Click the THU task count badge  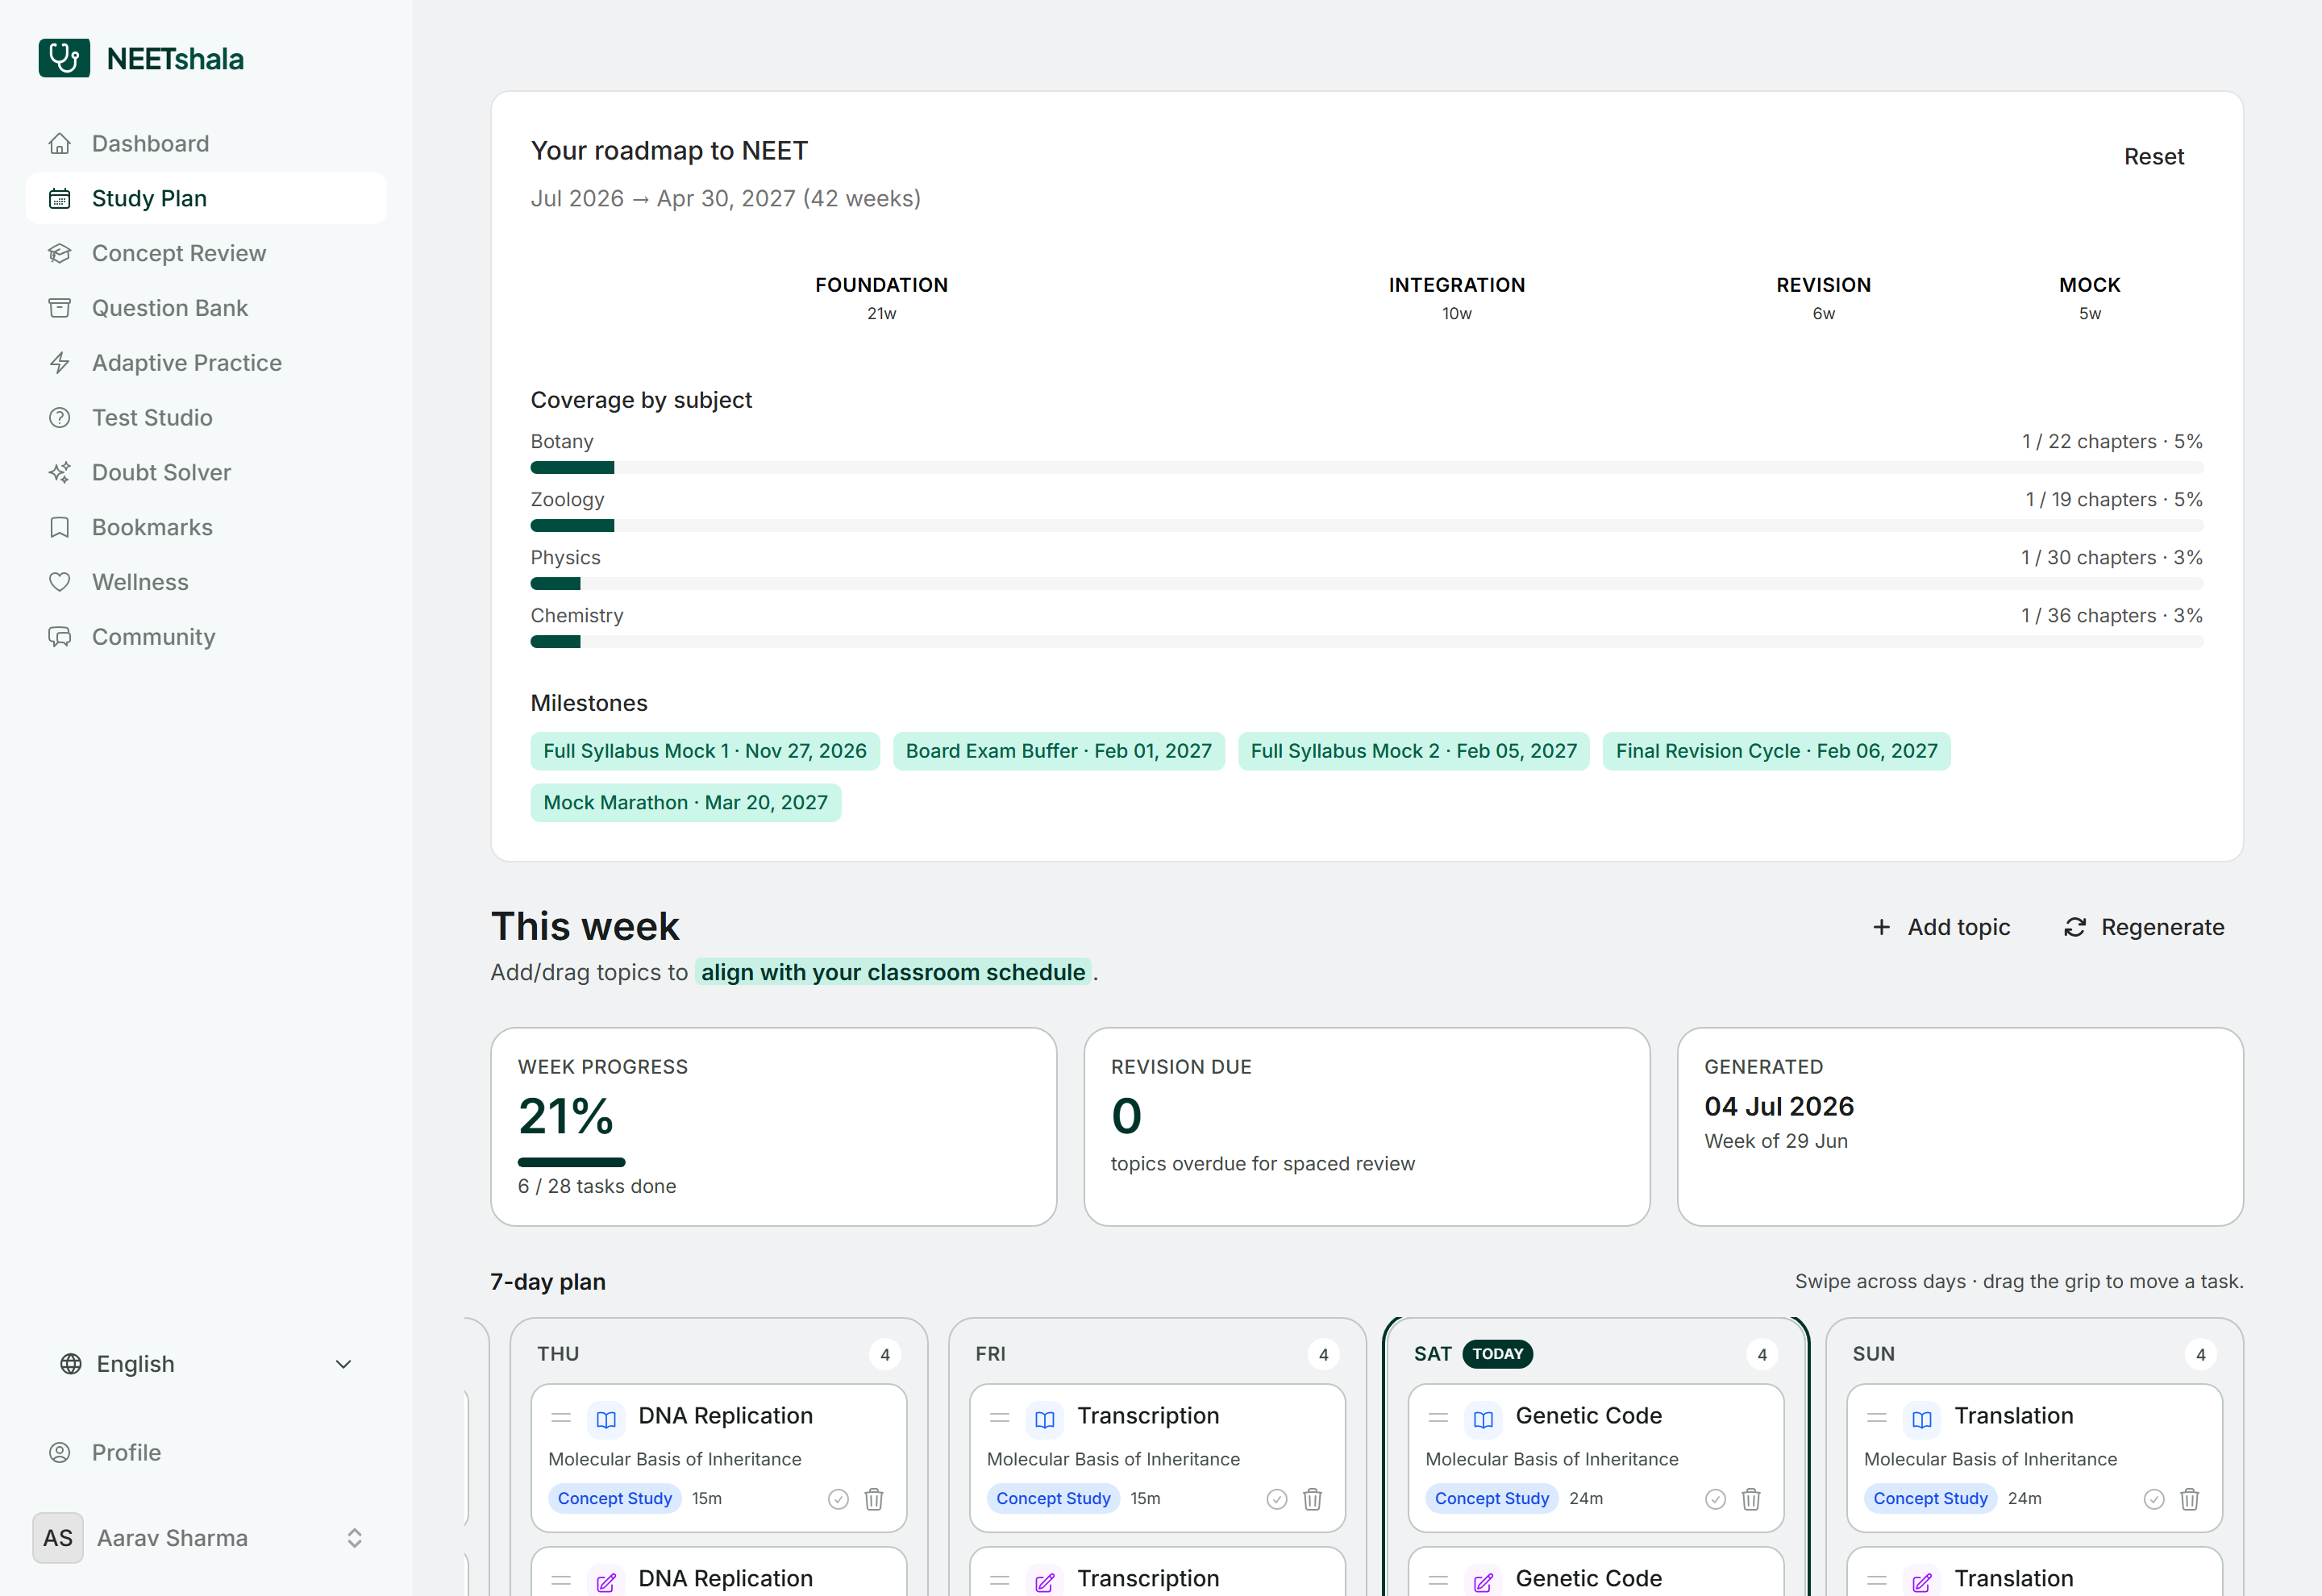click(885, 1355)
